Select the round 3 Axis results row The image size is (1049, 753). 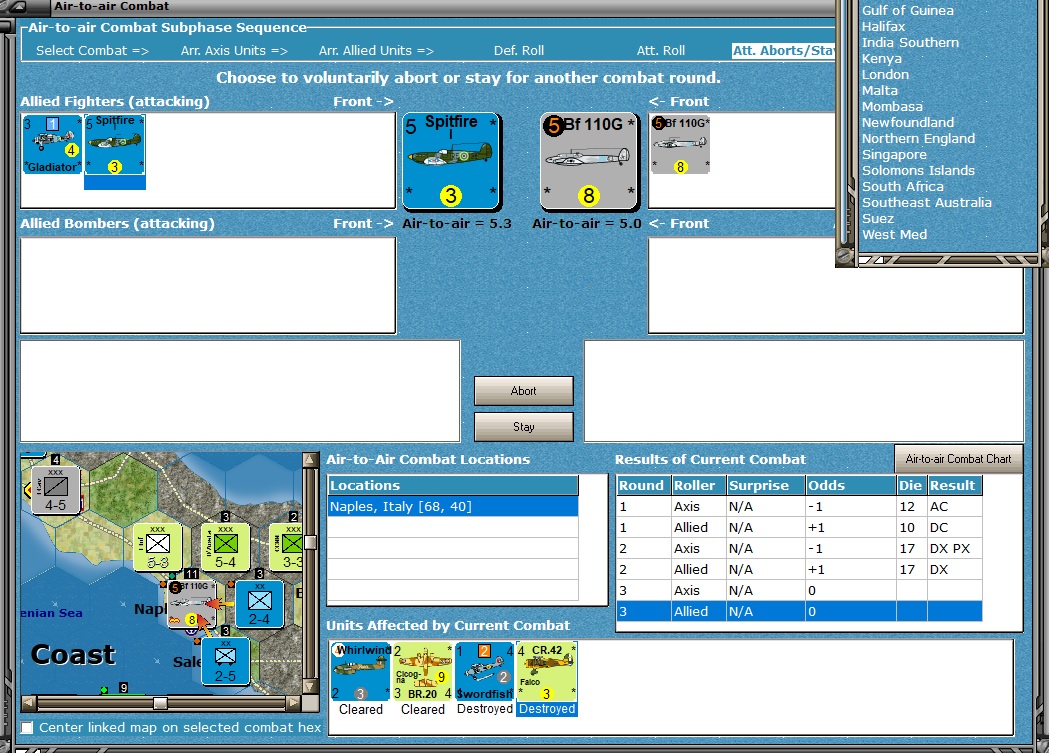click(x=799, y=590)
